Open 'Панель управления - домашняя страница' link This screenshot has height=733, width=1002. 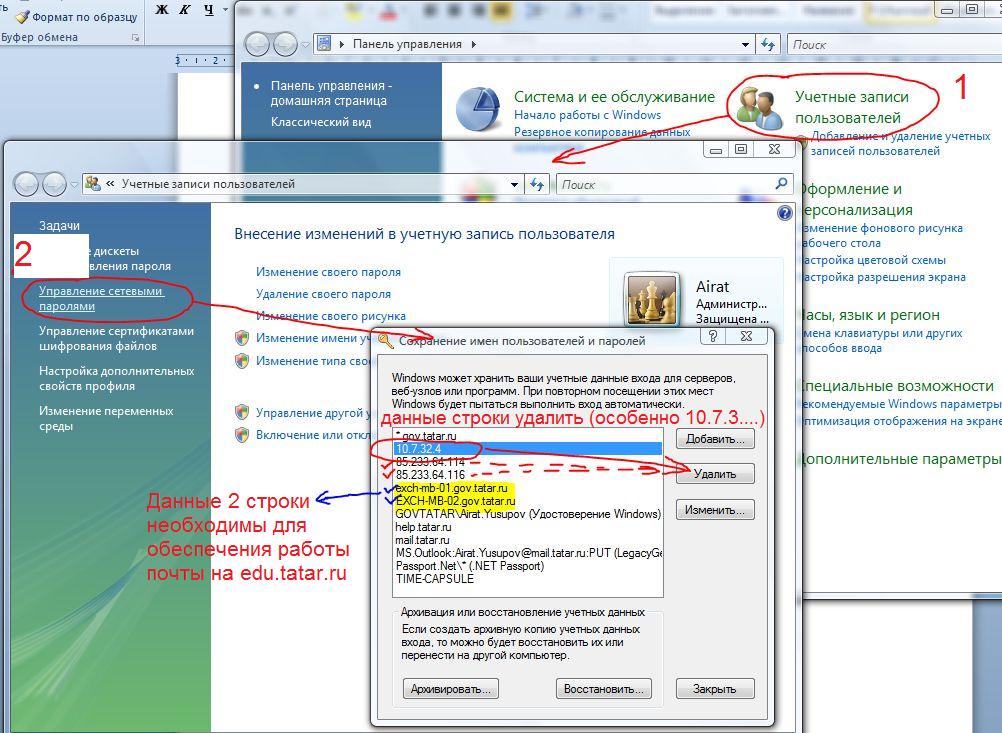[331, 93]
